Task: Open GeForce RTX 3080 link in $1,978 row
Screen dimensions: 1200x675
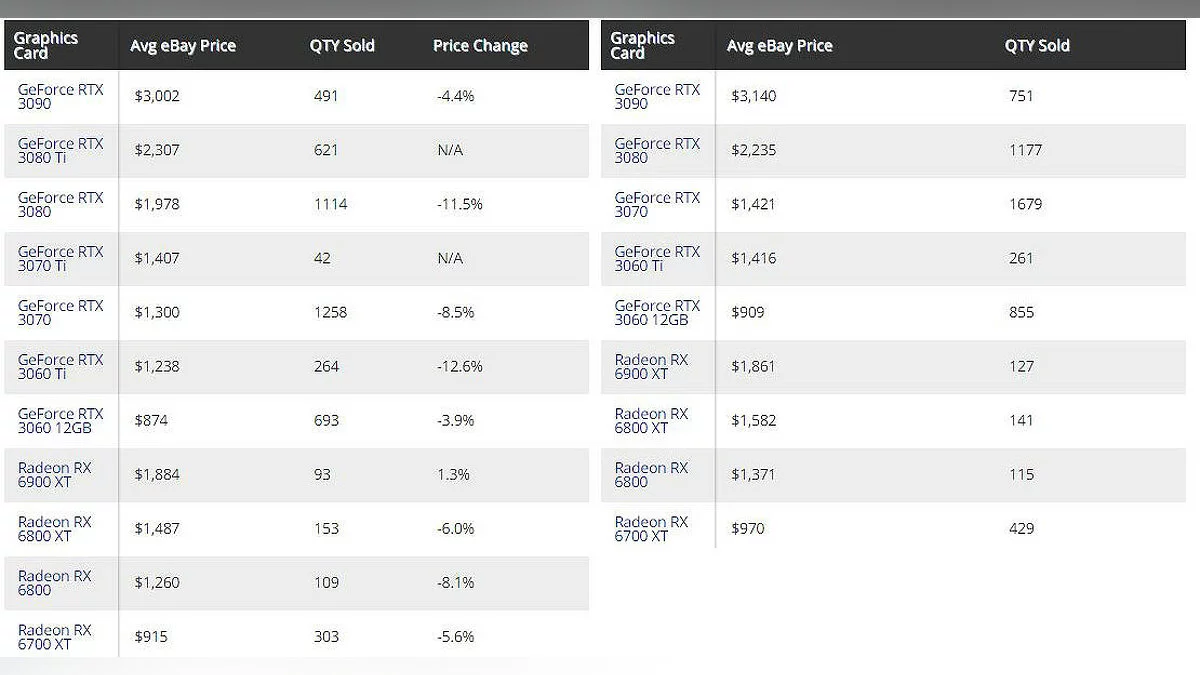Action: (x=60, y=205)
